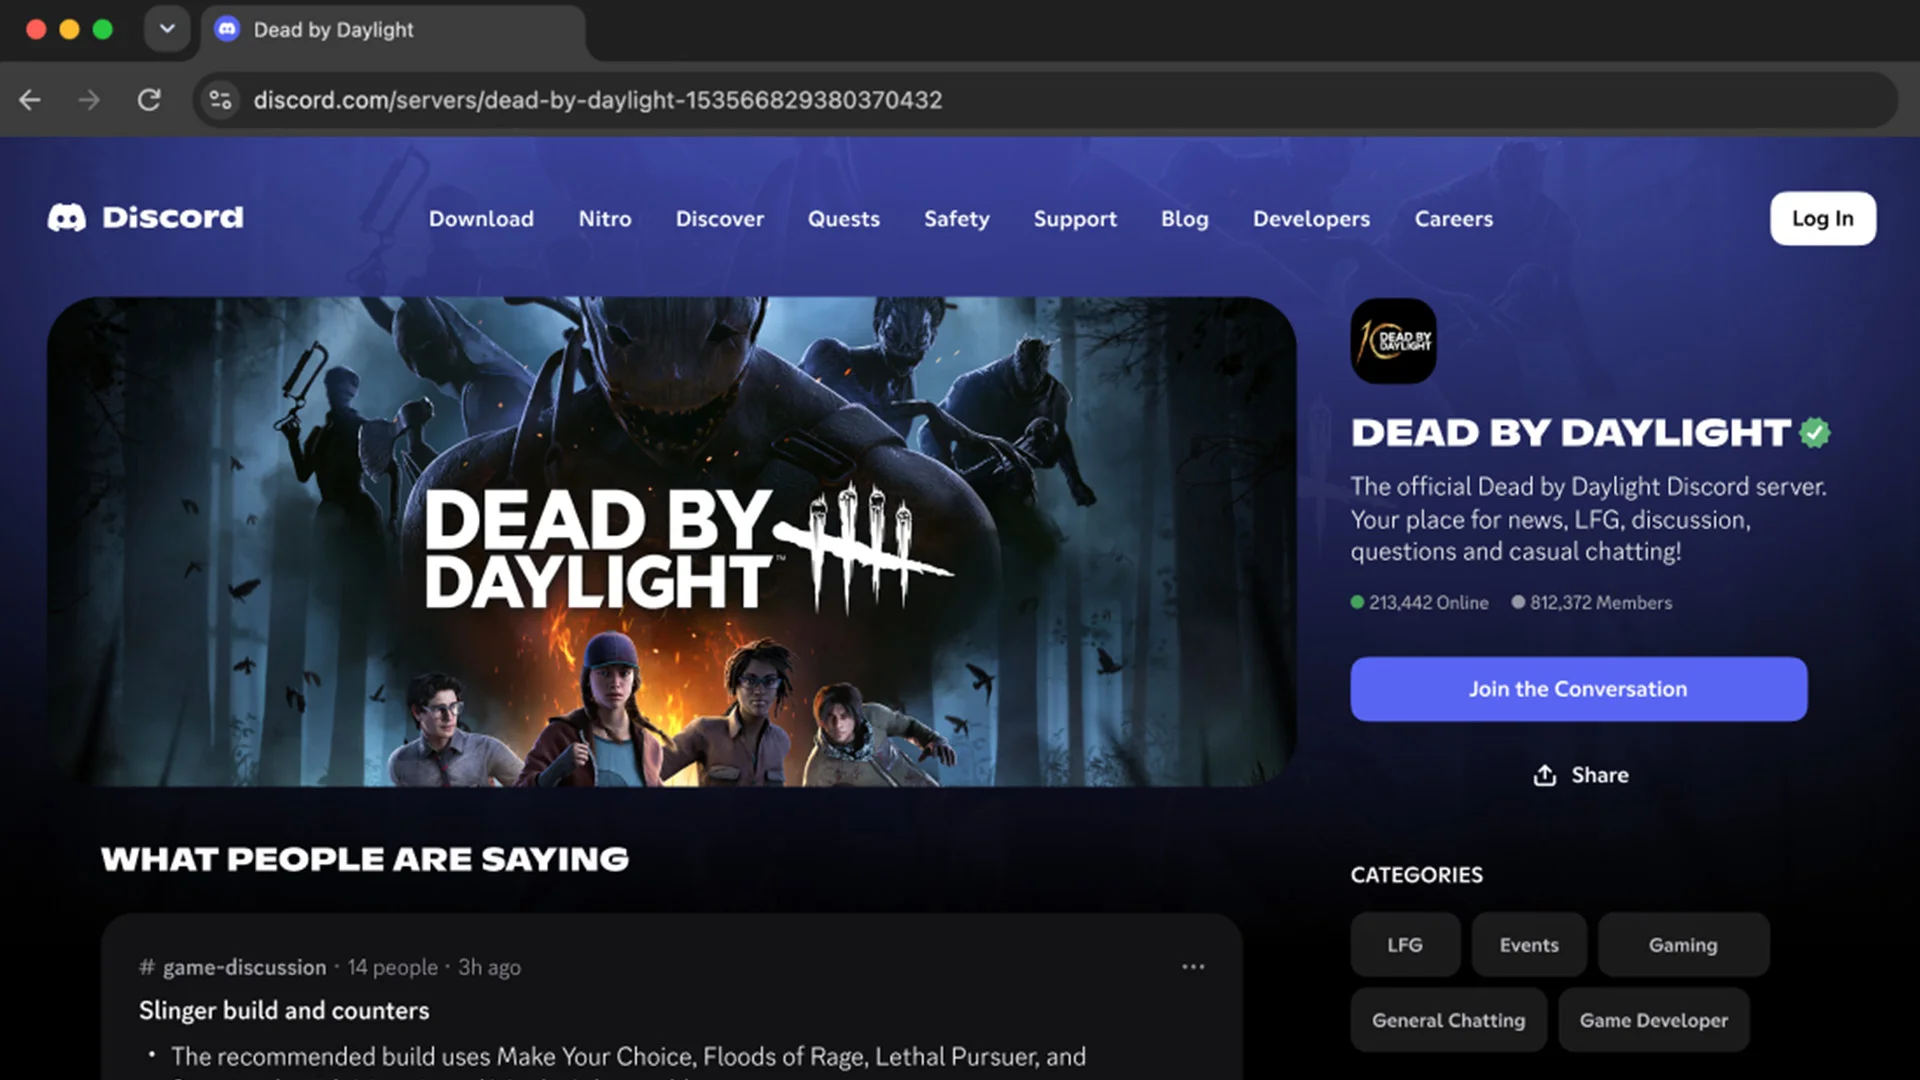Click the 'WHAT PEOPLE ARE SAYING' heading
This screenshot has width=1920, height=1080.
(365, 859)
